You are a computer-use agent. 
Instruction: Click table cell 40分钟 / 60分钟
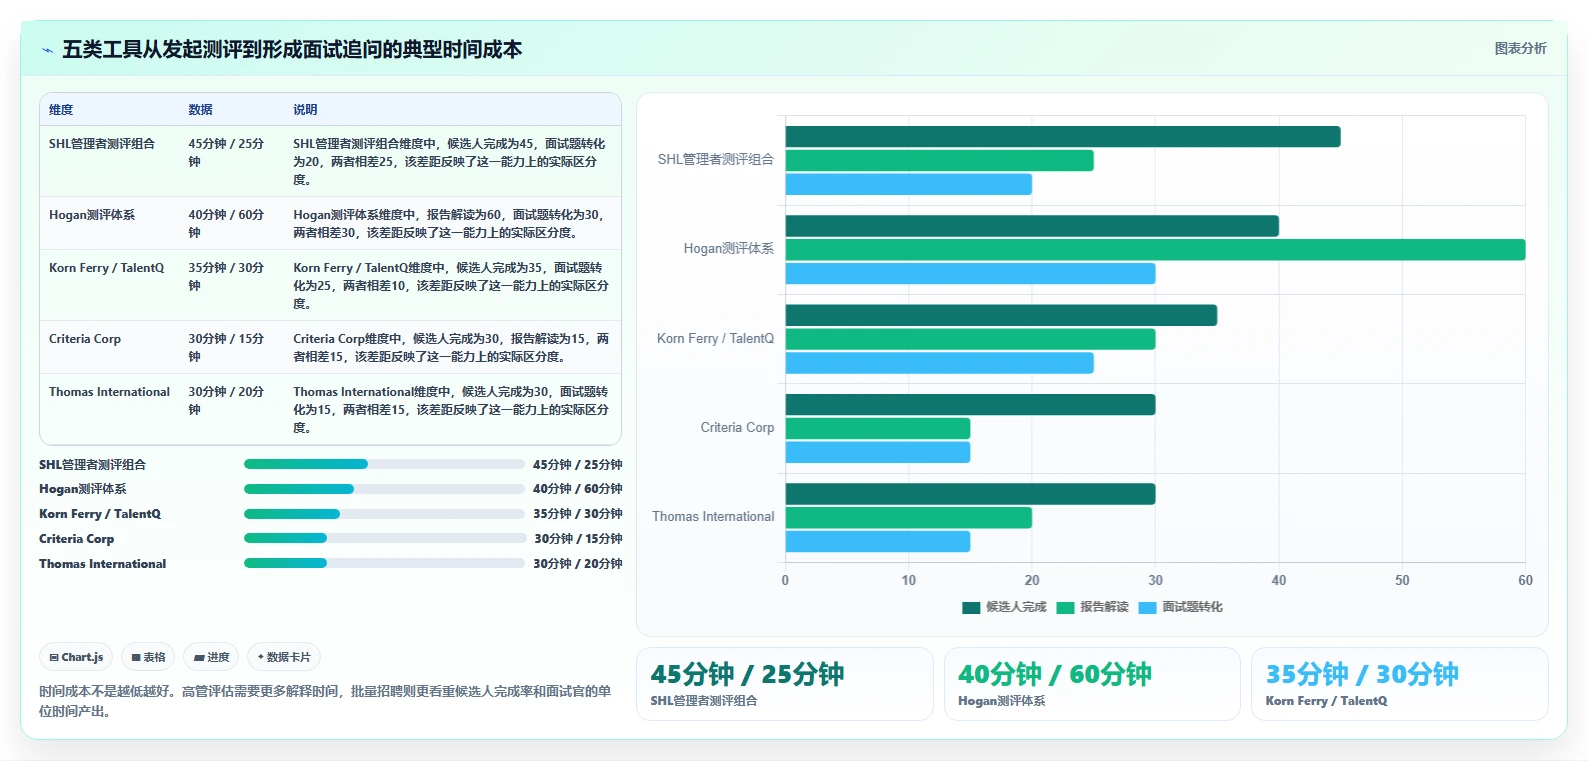point(226,224)
